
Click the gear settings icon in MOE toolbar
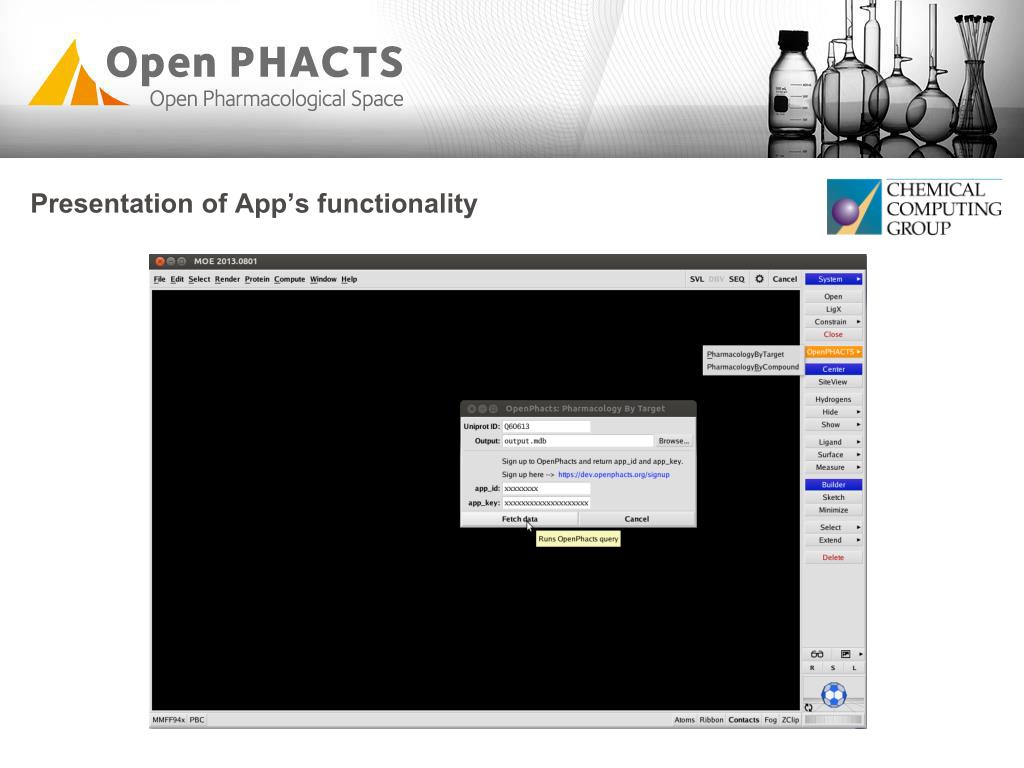pos(759,279)
